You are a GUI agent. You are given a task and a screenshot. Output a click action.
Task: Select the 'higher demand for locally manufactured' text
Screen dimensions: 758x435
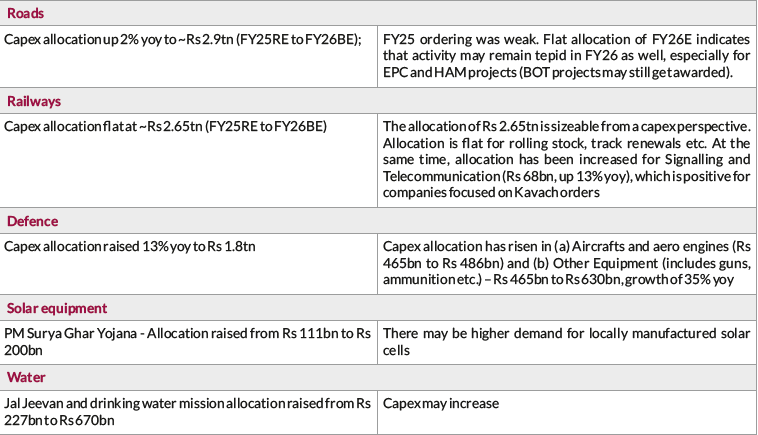point(560,332)
